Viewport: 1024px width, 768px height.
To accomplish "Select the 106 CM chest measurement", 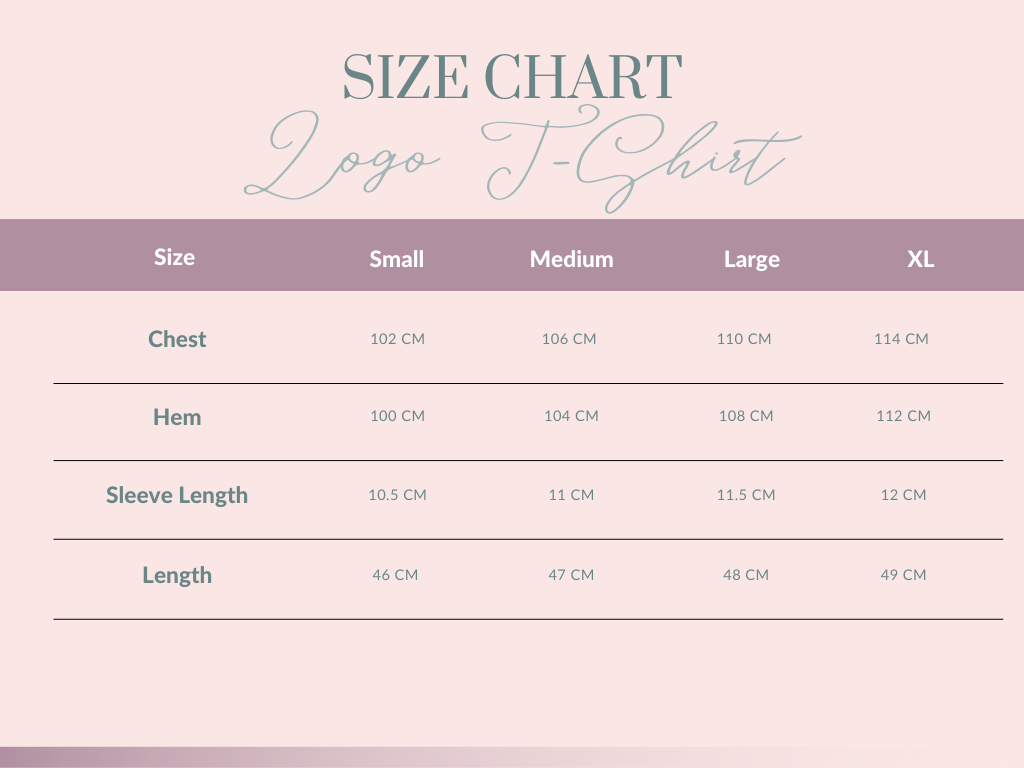I will (569, 339).
